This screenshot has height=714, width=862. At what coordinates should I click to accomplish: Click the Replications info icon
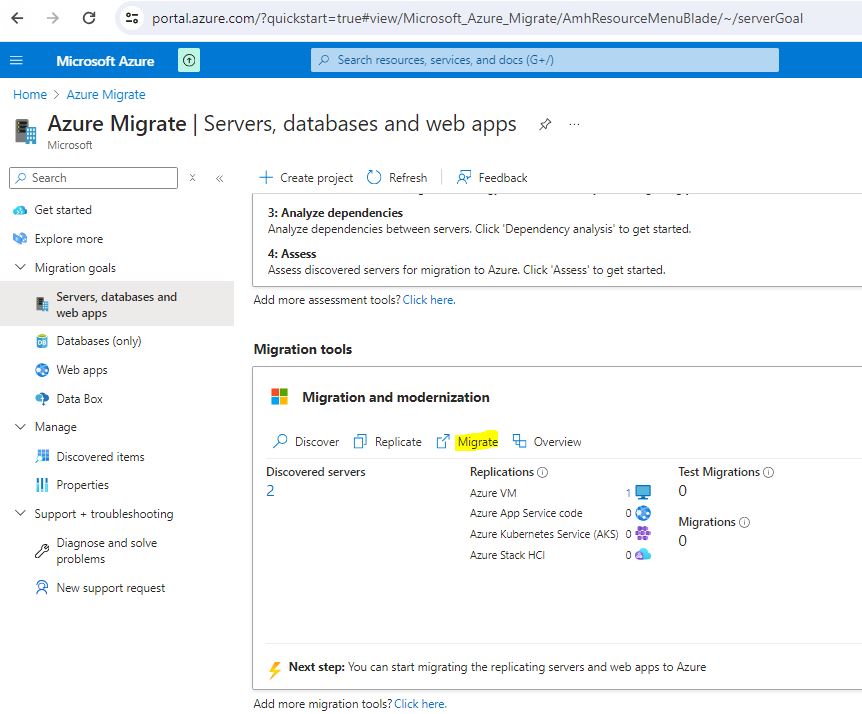pyautogui.click(x=543, y=472)
